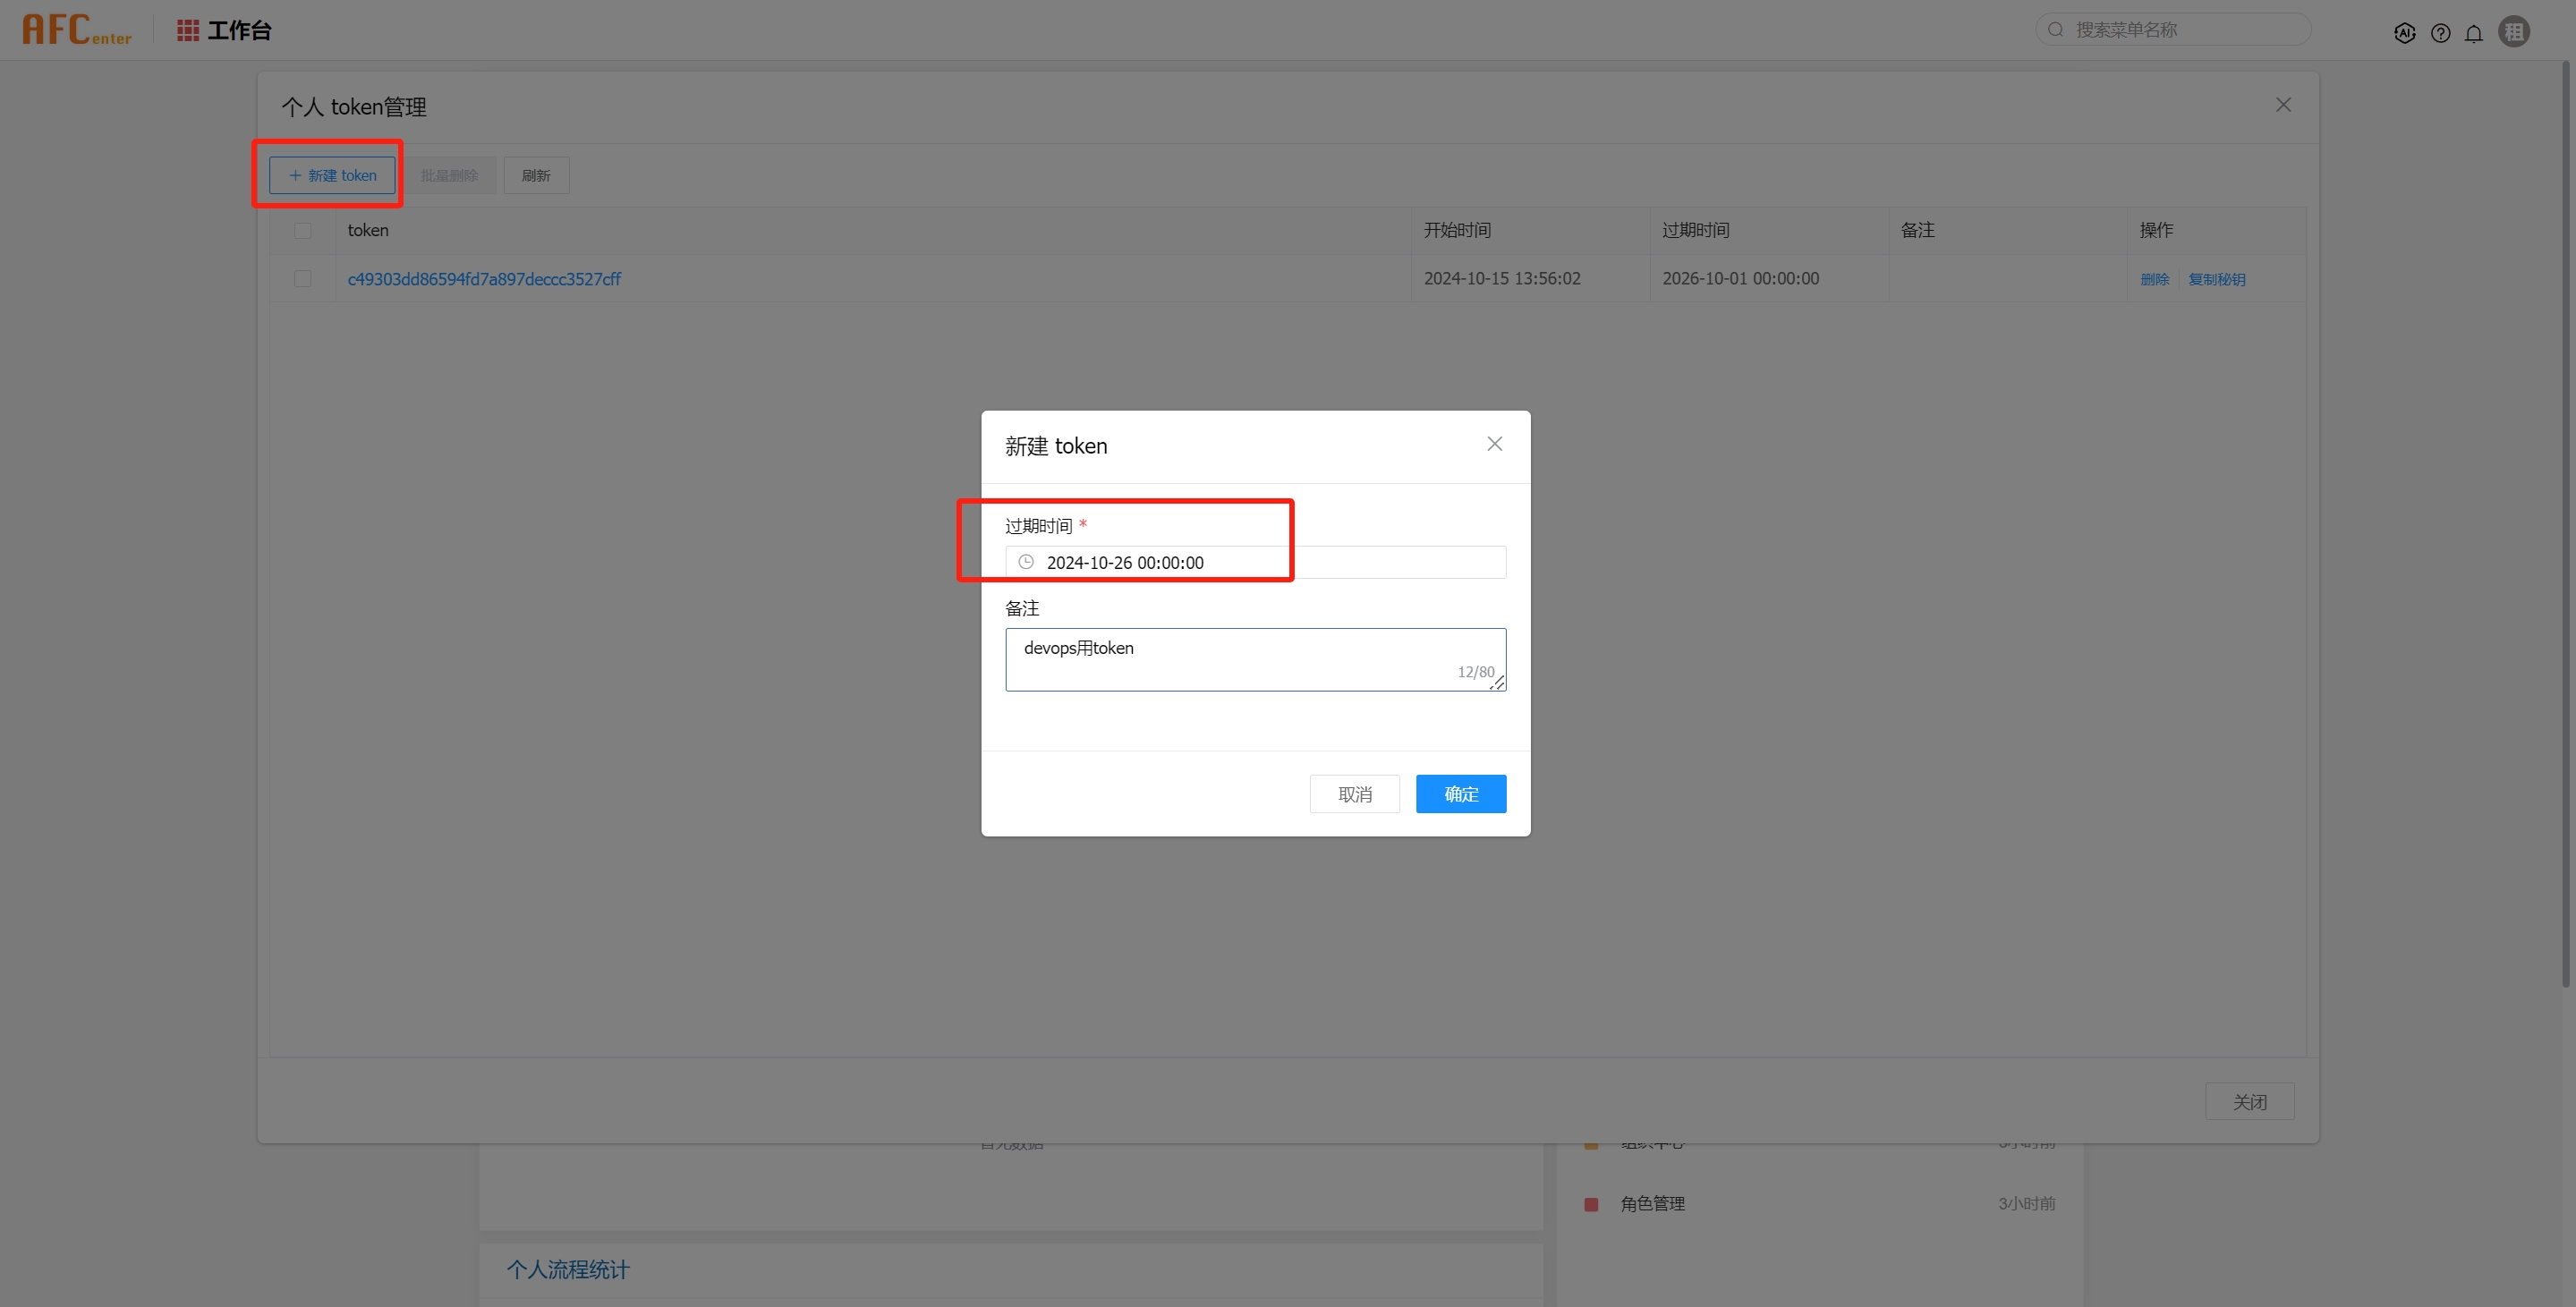Toggle the select-all checkbox in token header
2576x1307 pixels.
(x=303, y=231)
